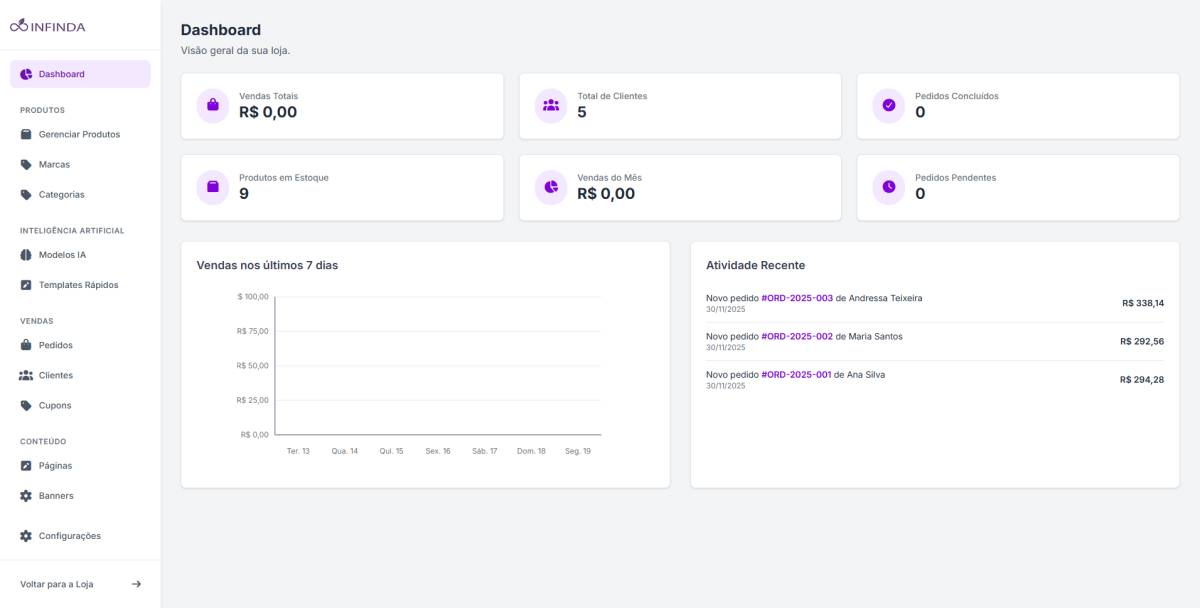
Task: Open Templates Rápidos
Action: pyautogui.click(x=80, y=285)
